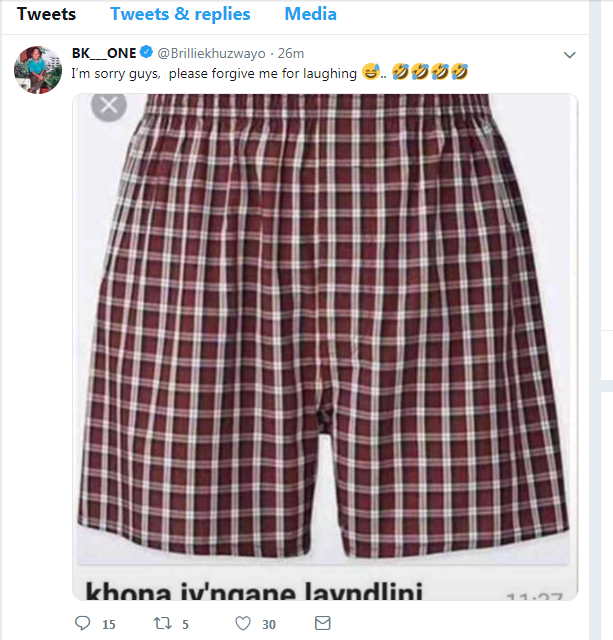Viewport: 613px width, 640px height.
Task: Open the 26m timestamp permalink
Action: tap(291, 53)
